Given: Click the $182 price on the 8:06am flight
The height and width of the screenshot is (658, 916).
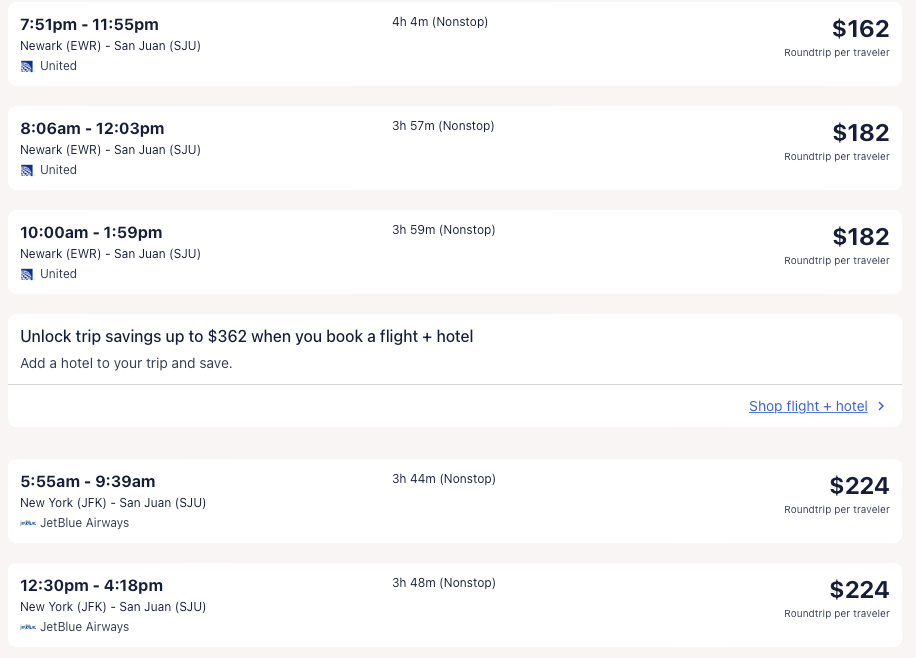Looking at the screenshot, I should coord(860,133).
